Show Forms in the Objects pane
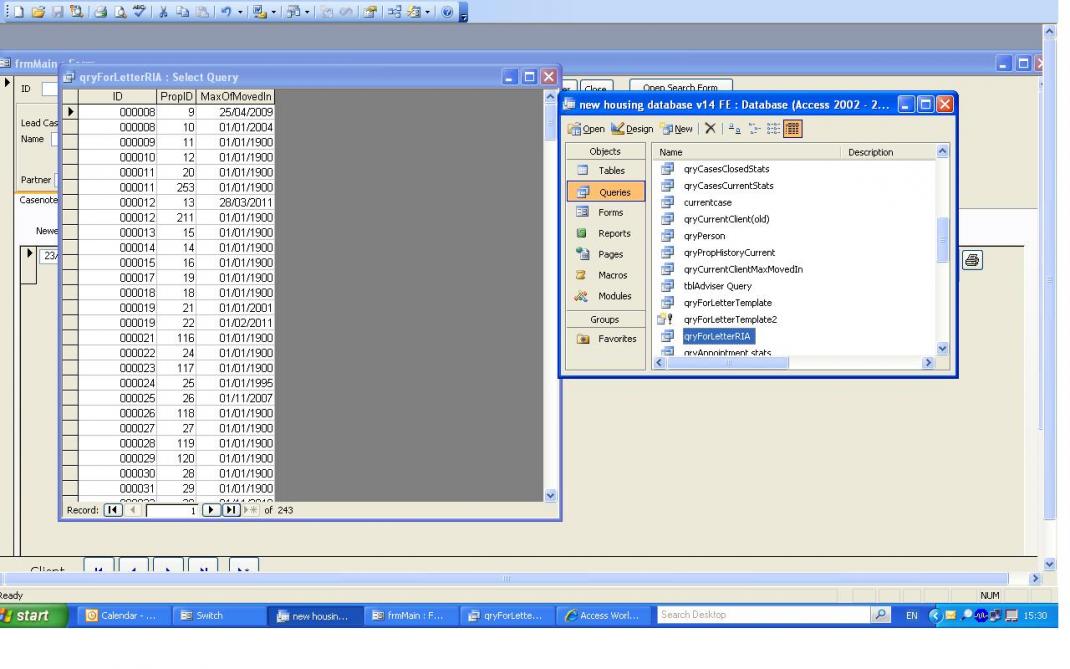The height and width of the screenshot is (669, 1070). [605, 212]
